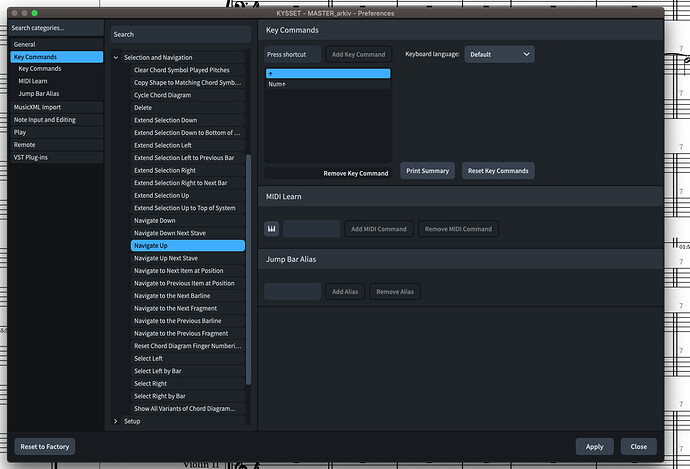Select Navigate Down command
Screen dimensions: 690x469
point(188,220)
